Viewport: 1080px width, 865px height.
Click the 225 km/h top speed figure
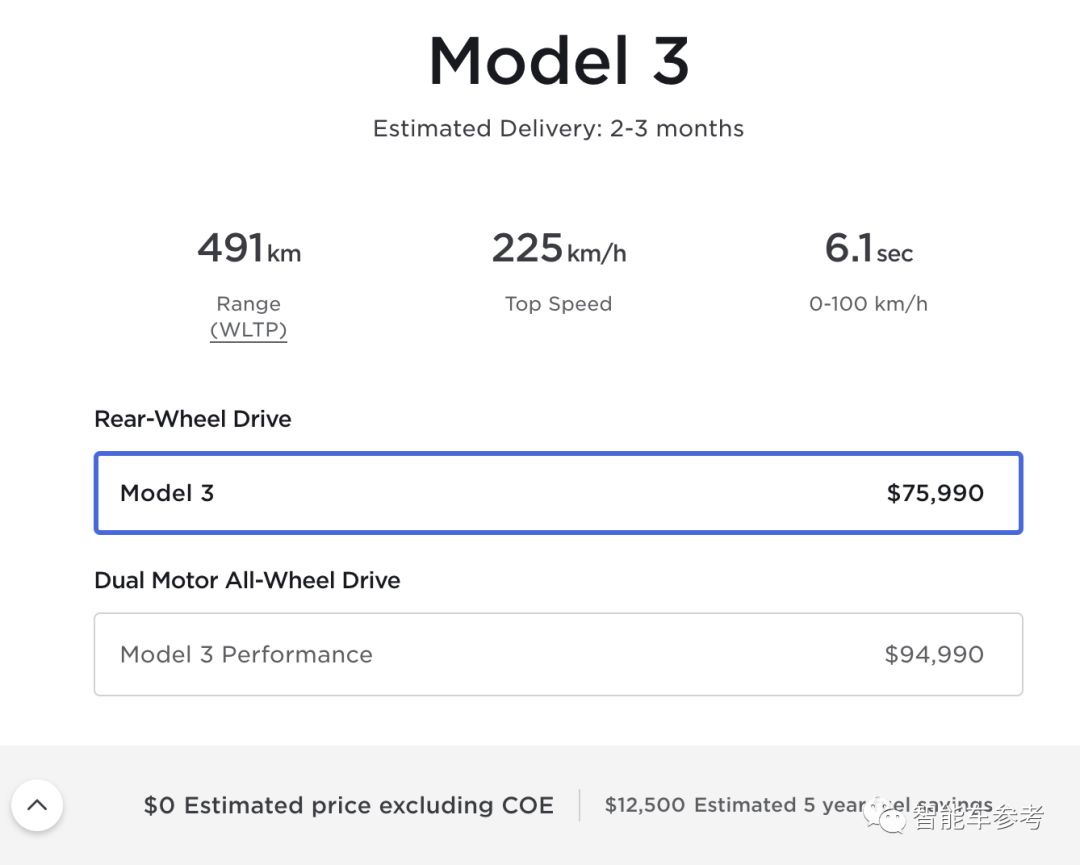point(558,248)
